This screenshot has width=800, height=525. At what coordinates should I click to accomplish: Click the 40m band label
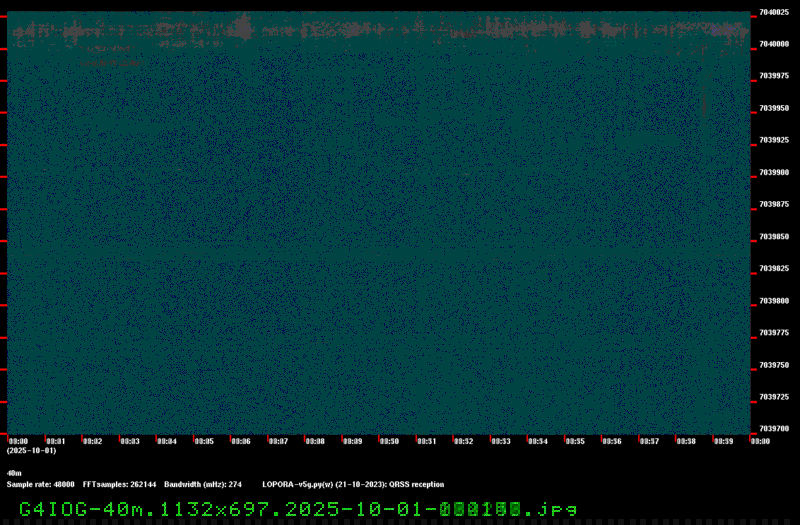[14, 473]
